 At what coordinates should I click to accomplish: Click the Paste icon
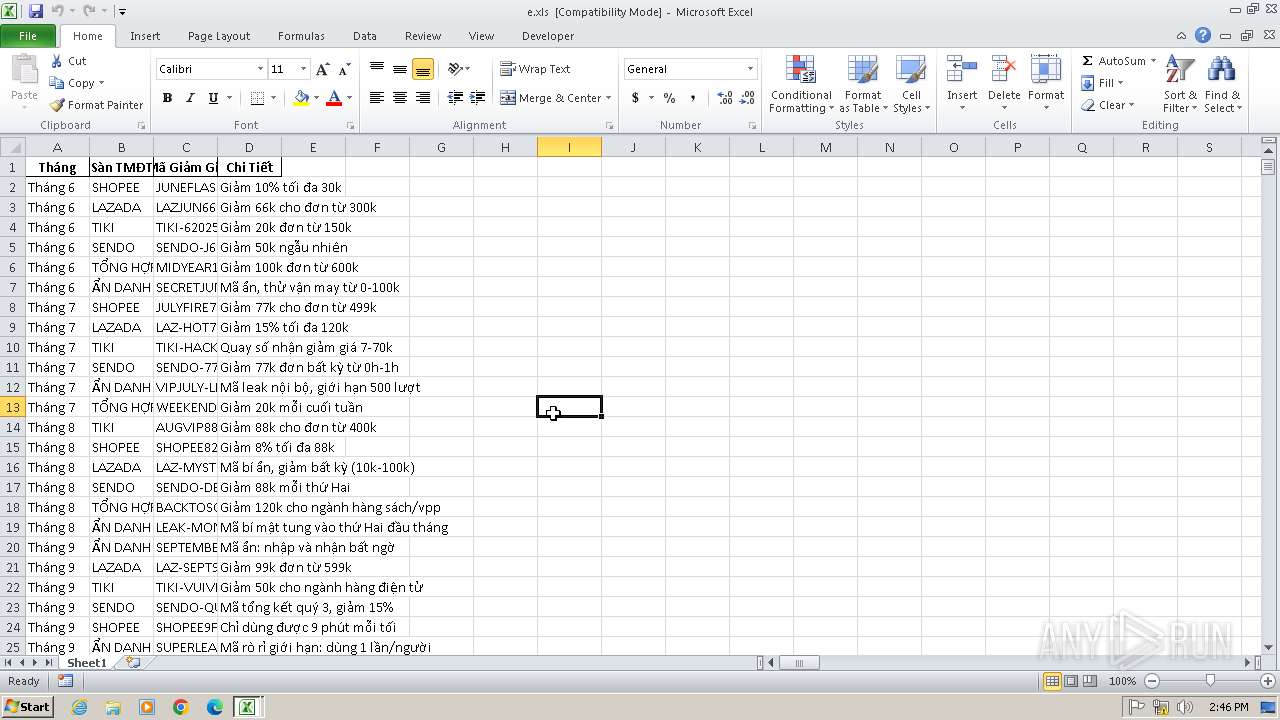click(24, 72)
